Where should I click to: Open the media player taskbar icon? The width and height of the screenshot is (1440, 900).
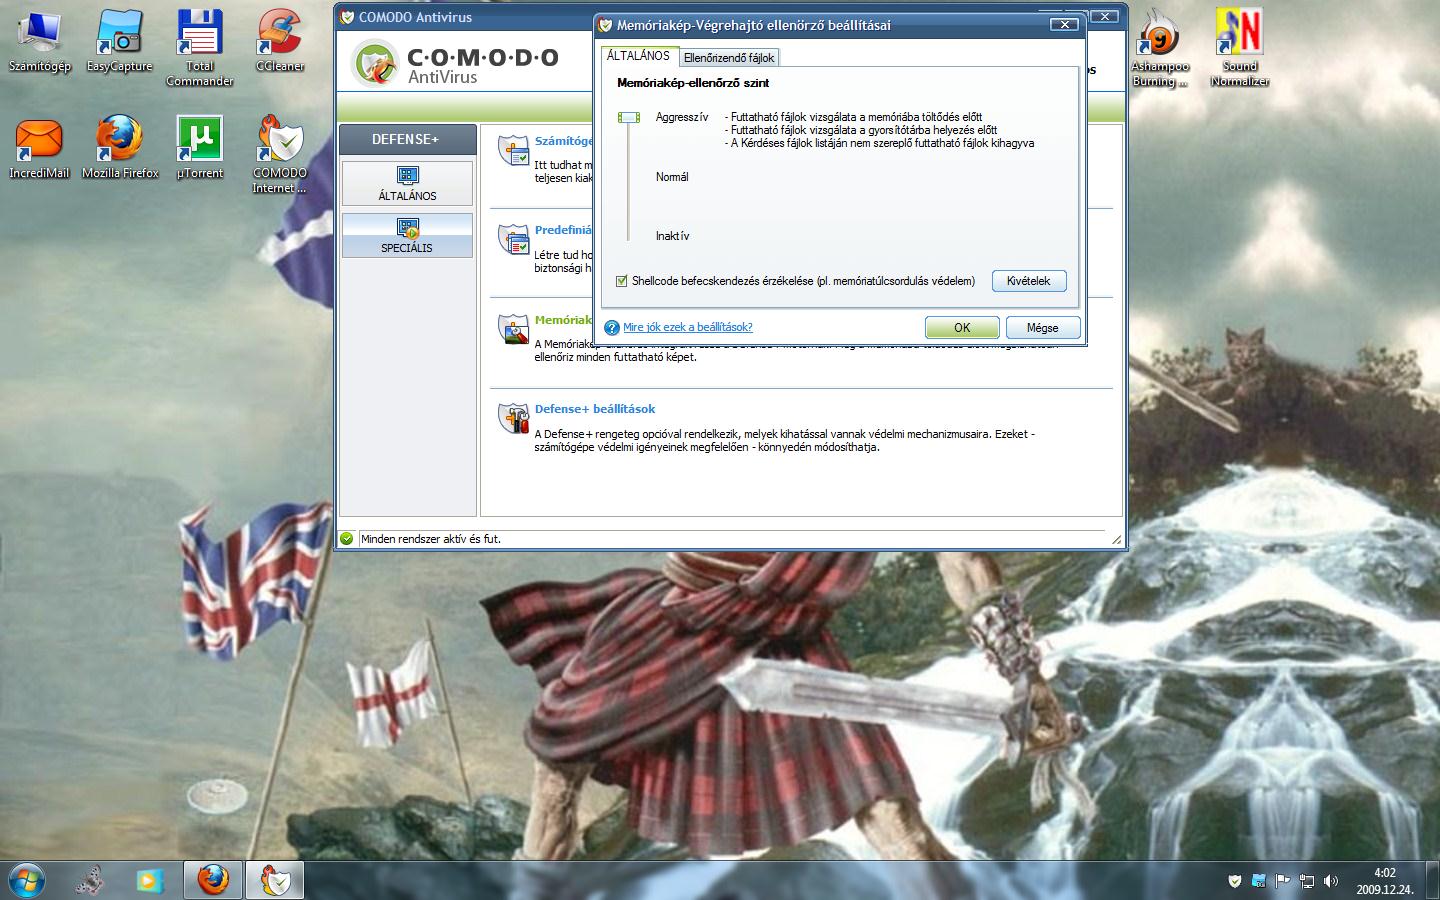(x=149, y=880)
